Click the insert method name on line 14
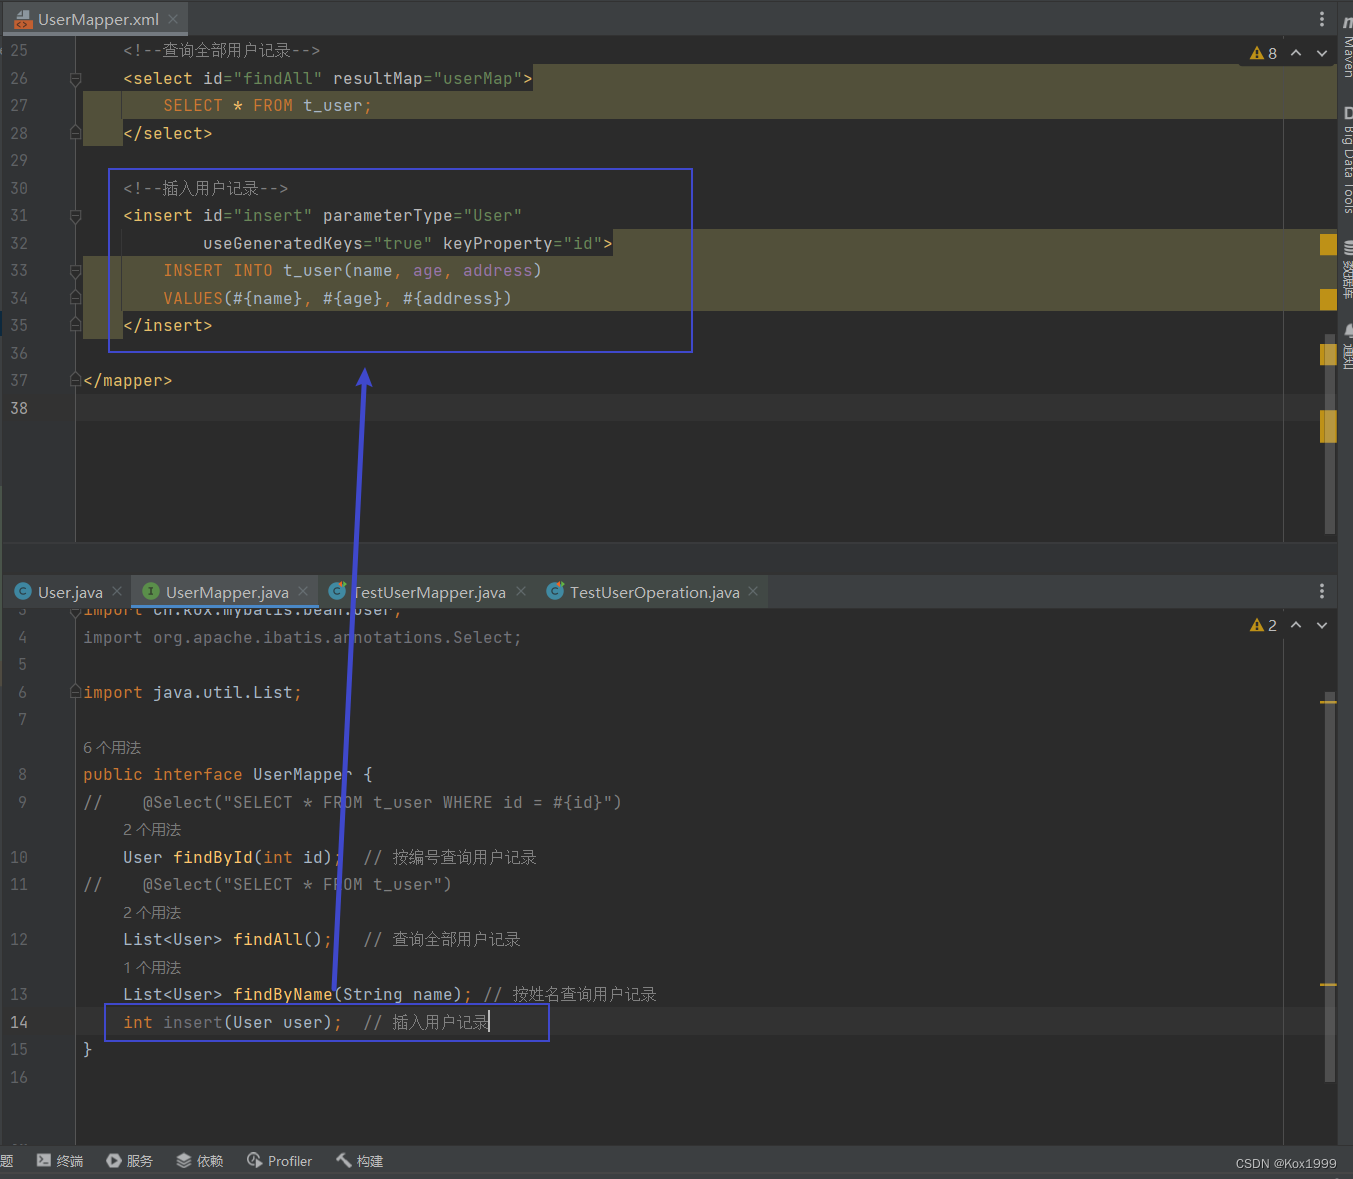The width and height of the screenshot is (1353, 1179). [x=193, y=1022]
